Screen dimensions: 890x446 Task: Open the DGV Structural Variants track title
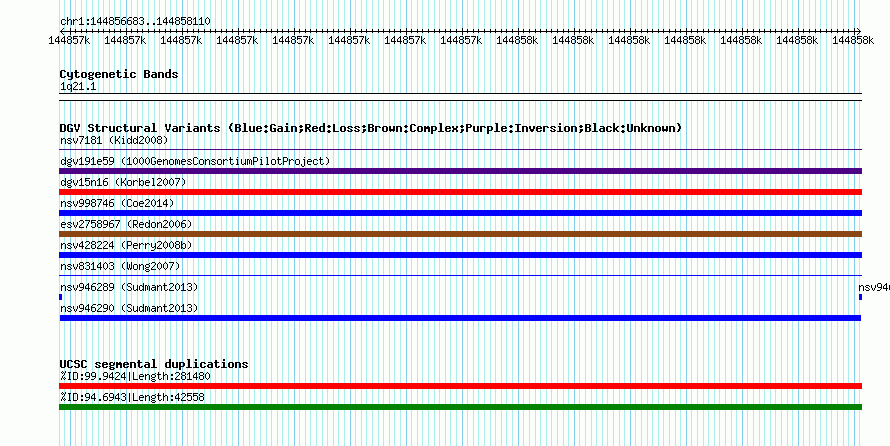371,128
